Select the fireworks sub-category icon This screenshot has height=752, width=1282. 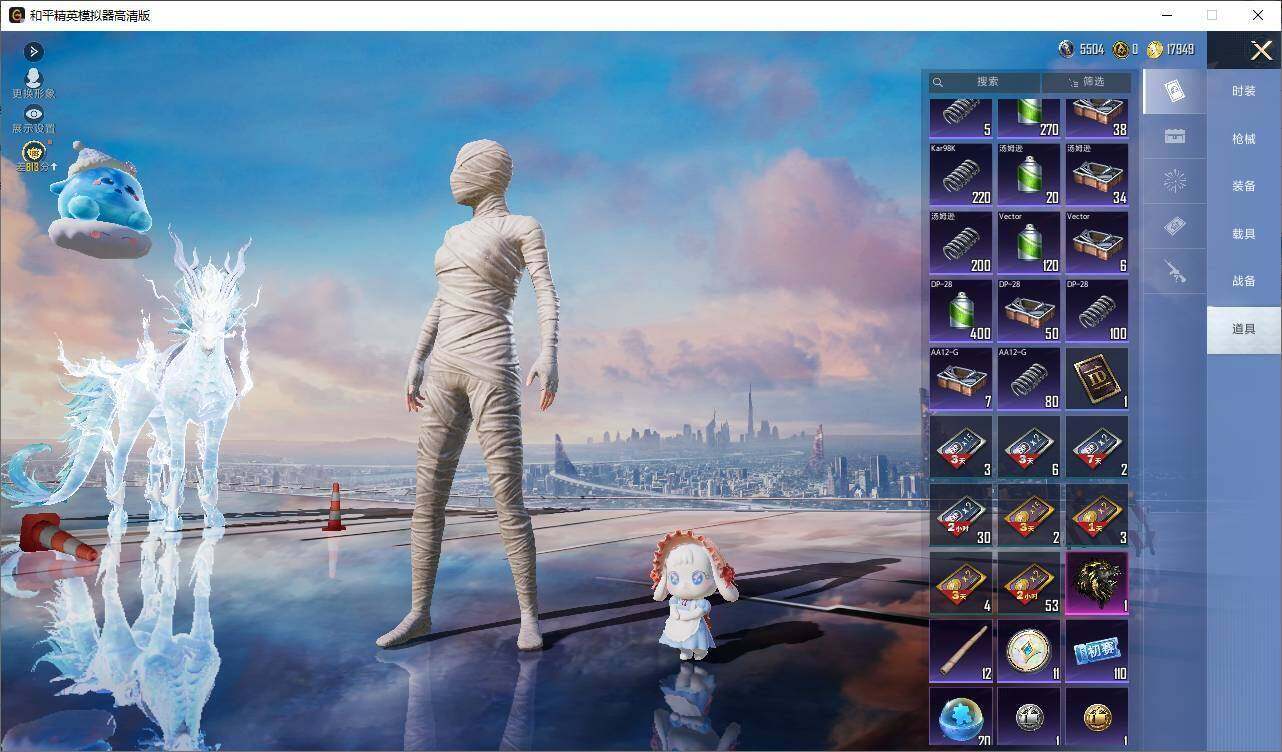1175,182
